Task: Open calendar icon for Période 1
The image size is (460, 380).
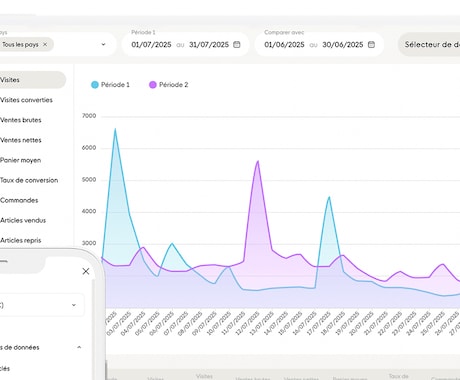Action: [x=237, y=44]
